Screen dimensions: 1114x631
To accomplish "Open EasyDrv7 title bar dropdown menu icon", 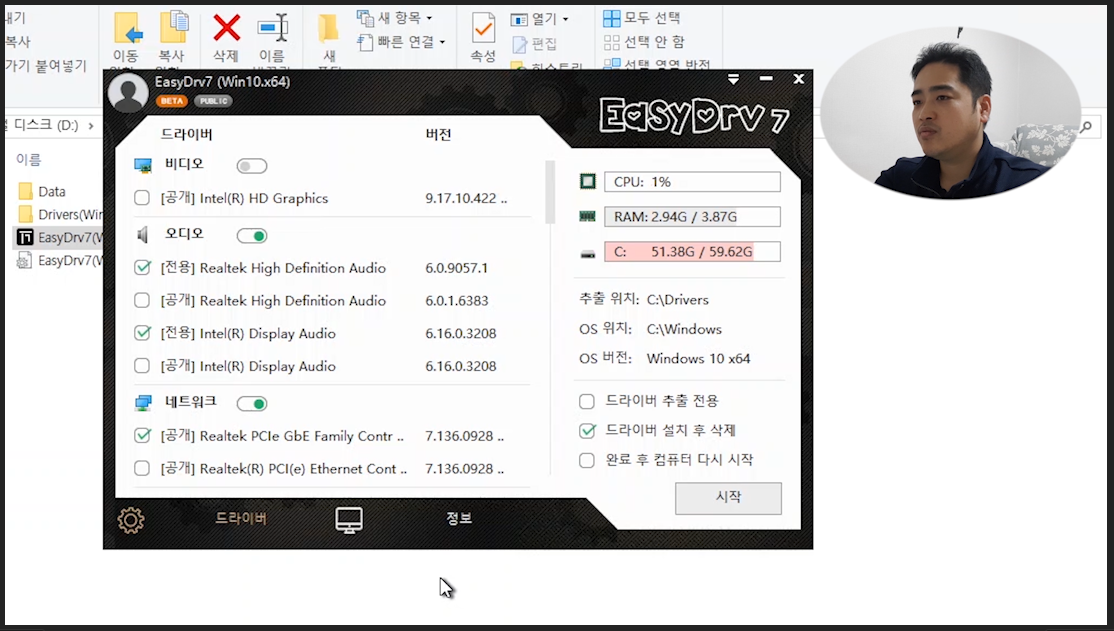I will pyautogui.click(x=733, y=79).
